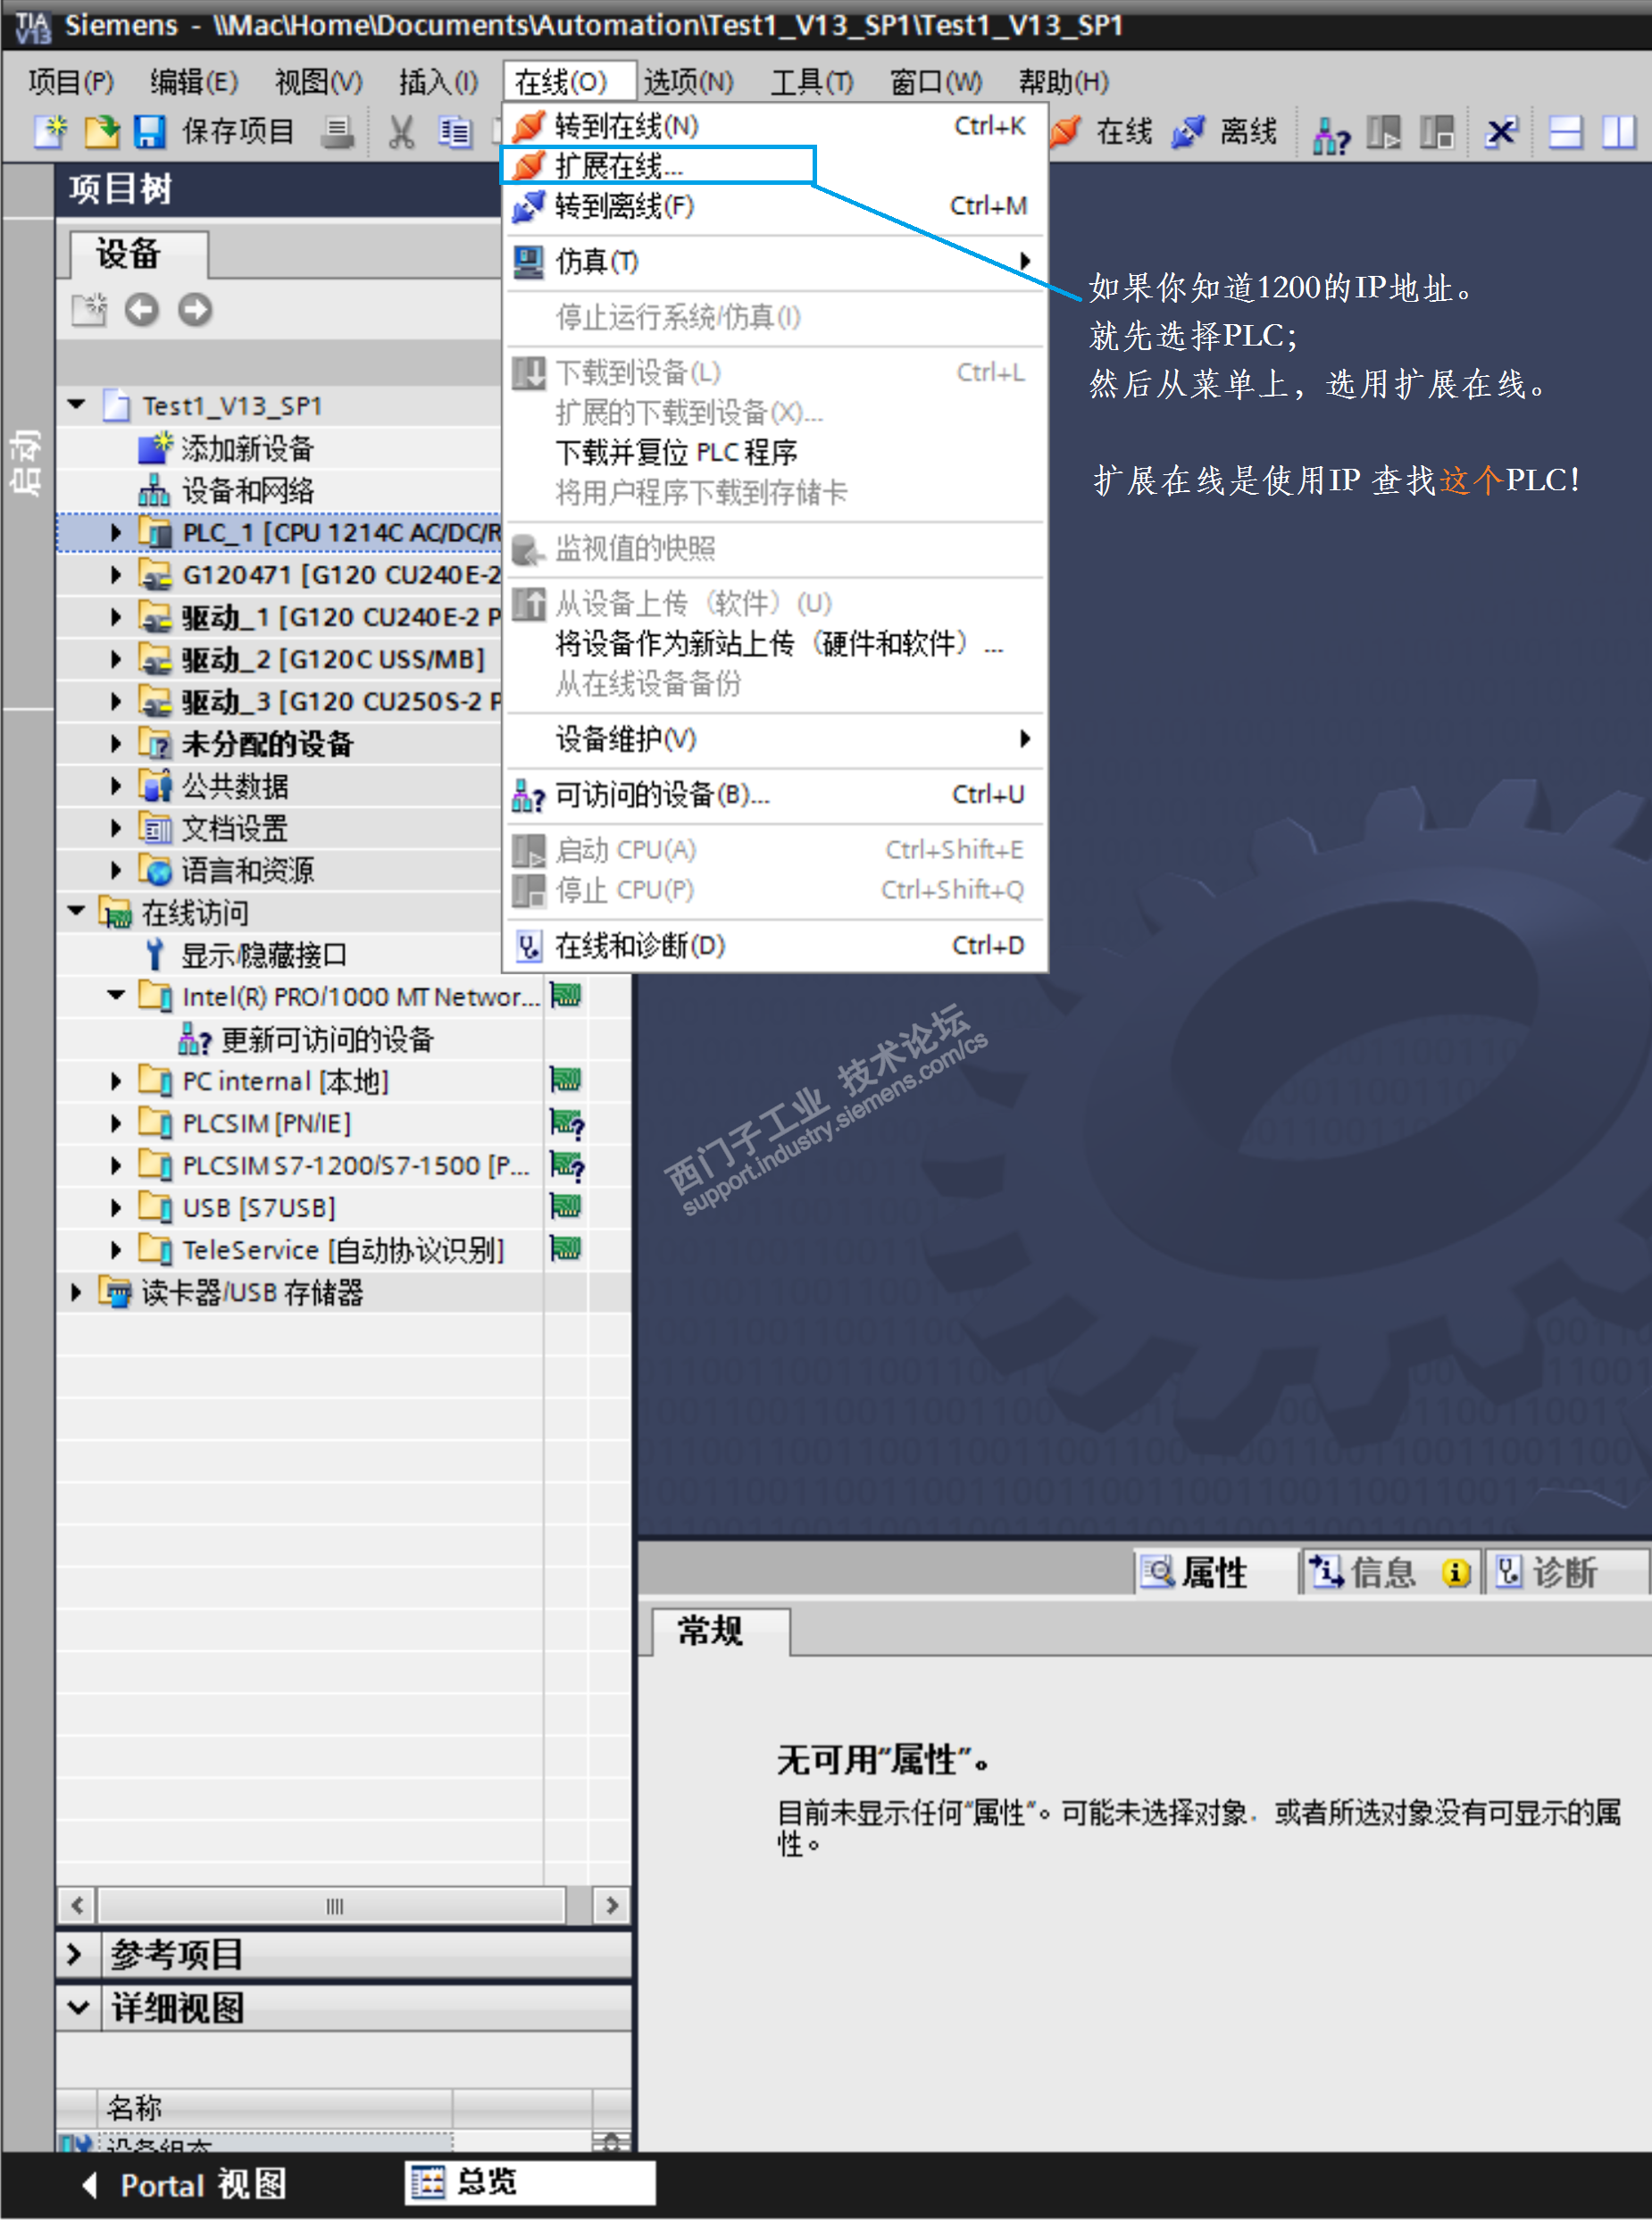Click the go offline toolbar button
This screenshot has height=2220, width=1652.
pos(1225,131)
